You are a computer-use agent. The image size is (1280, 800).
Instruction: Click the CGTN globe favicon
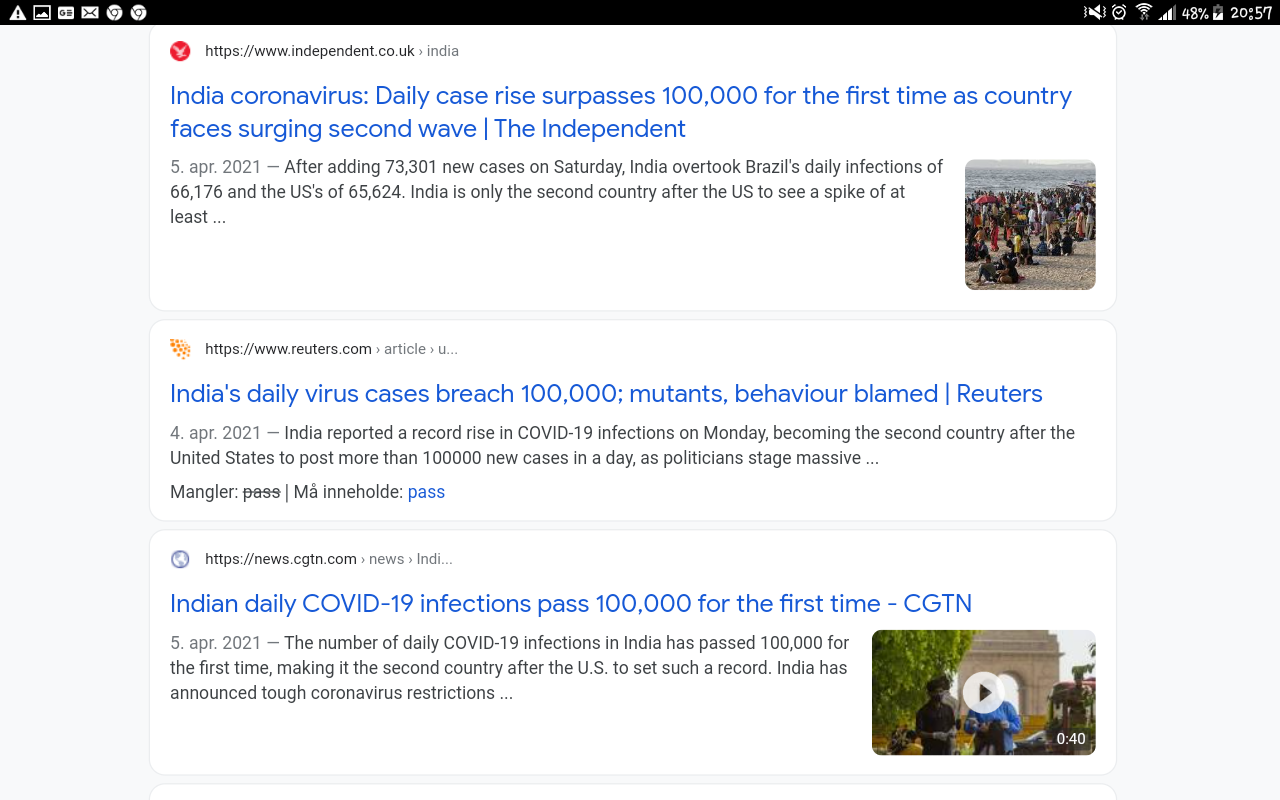[x=180, y=559]
